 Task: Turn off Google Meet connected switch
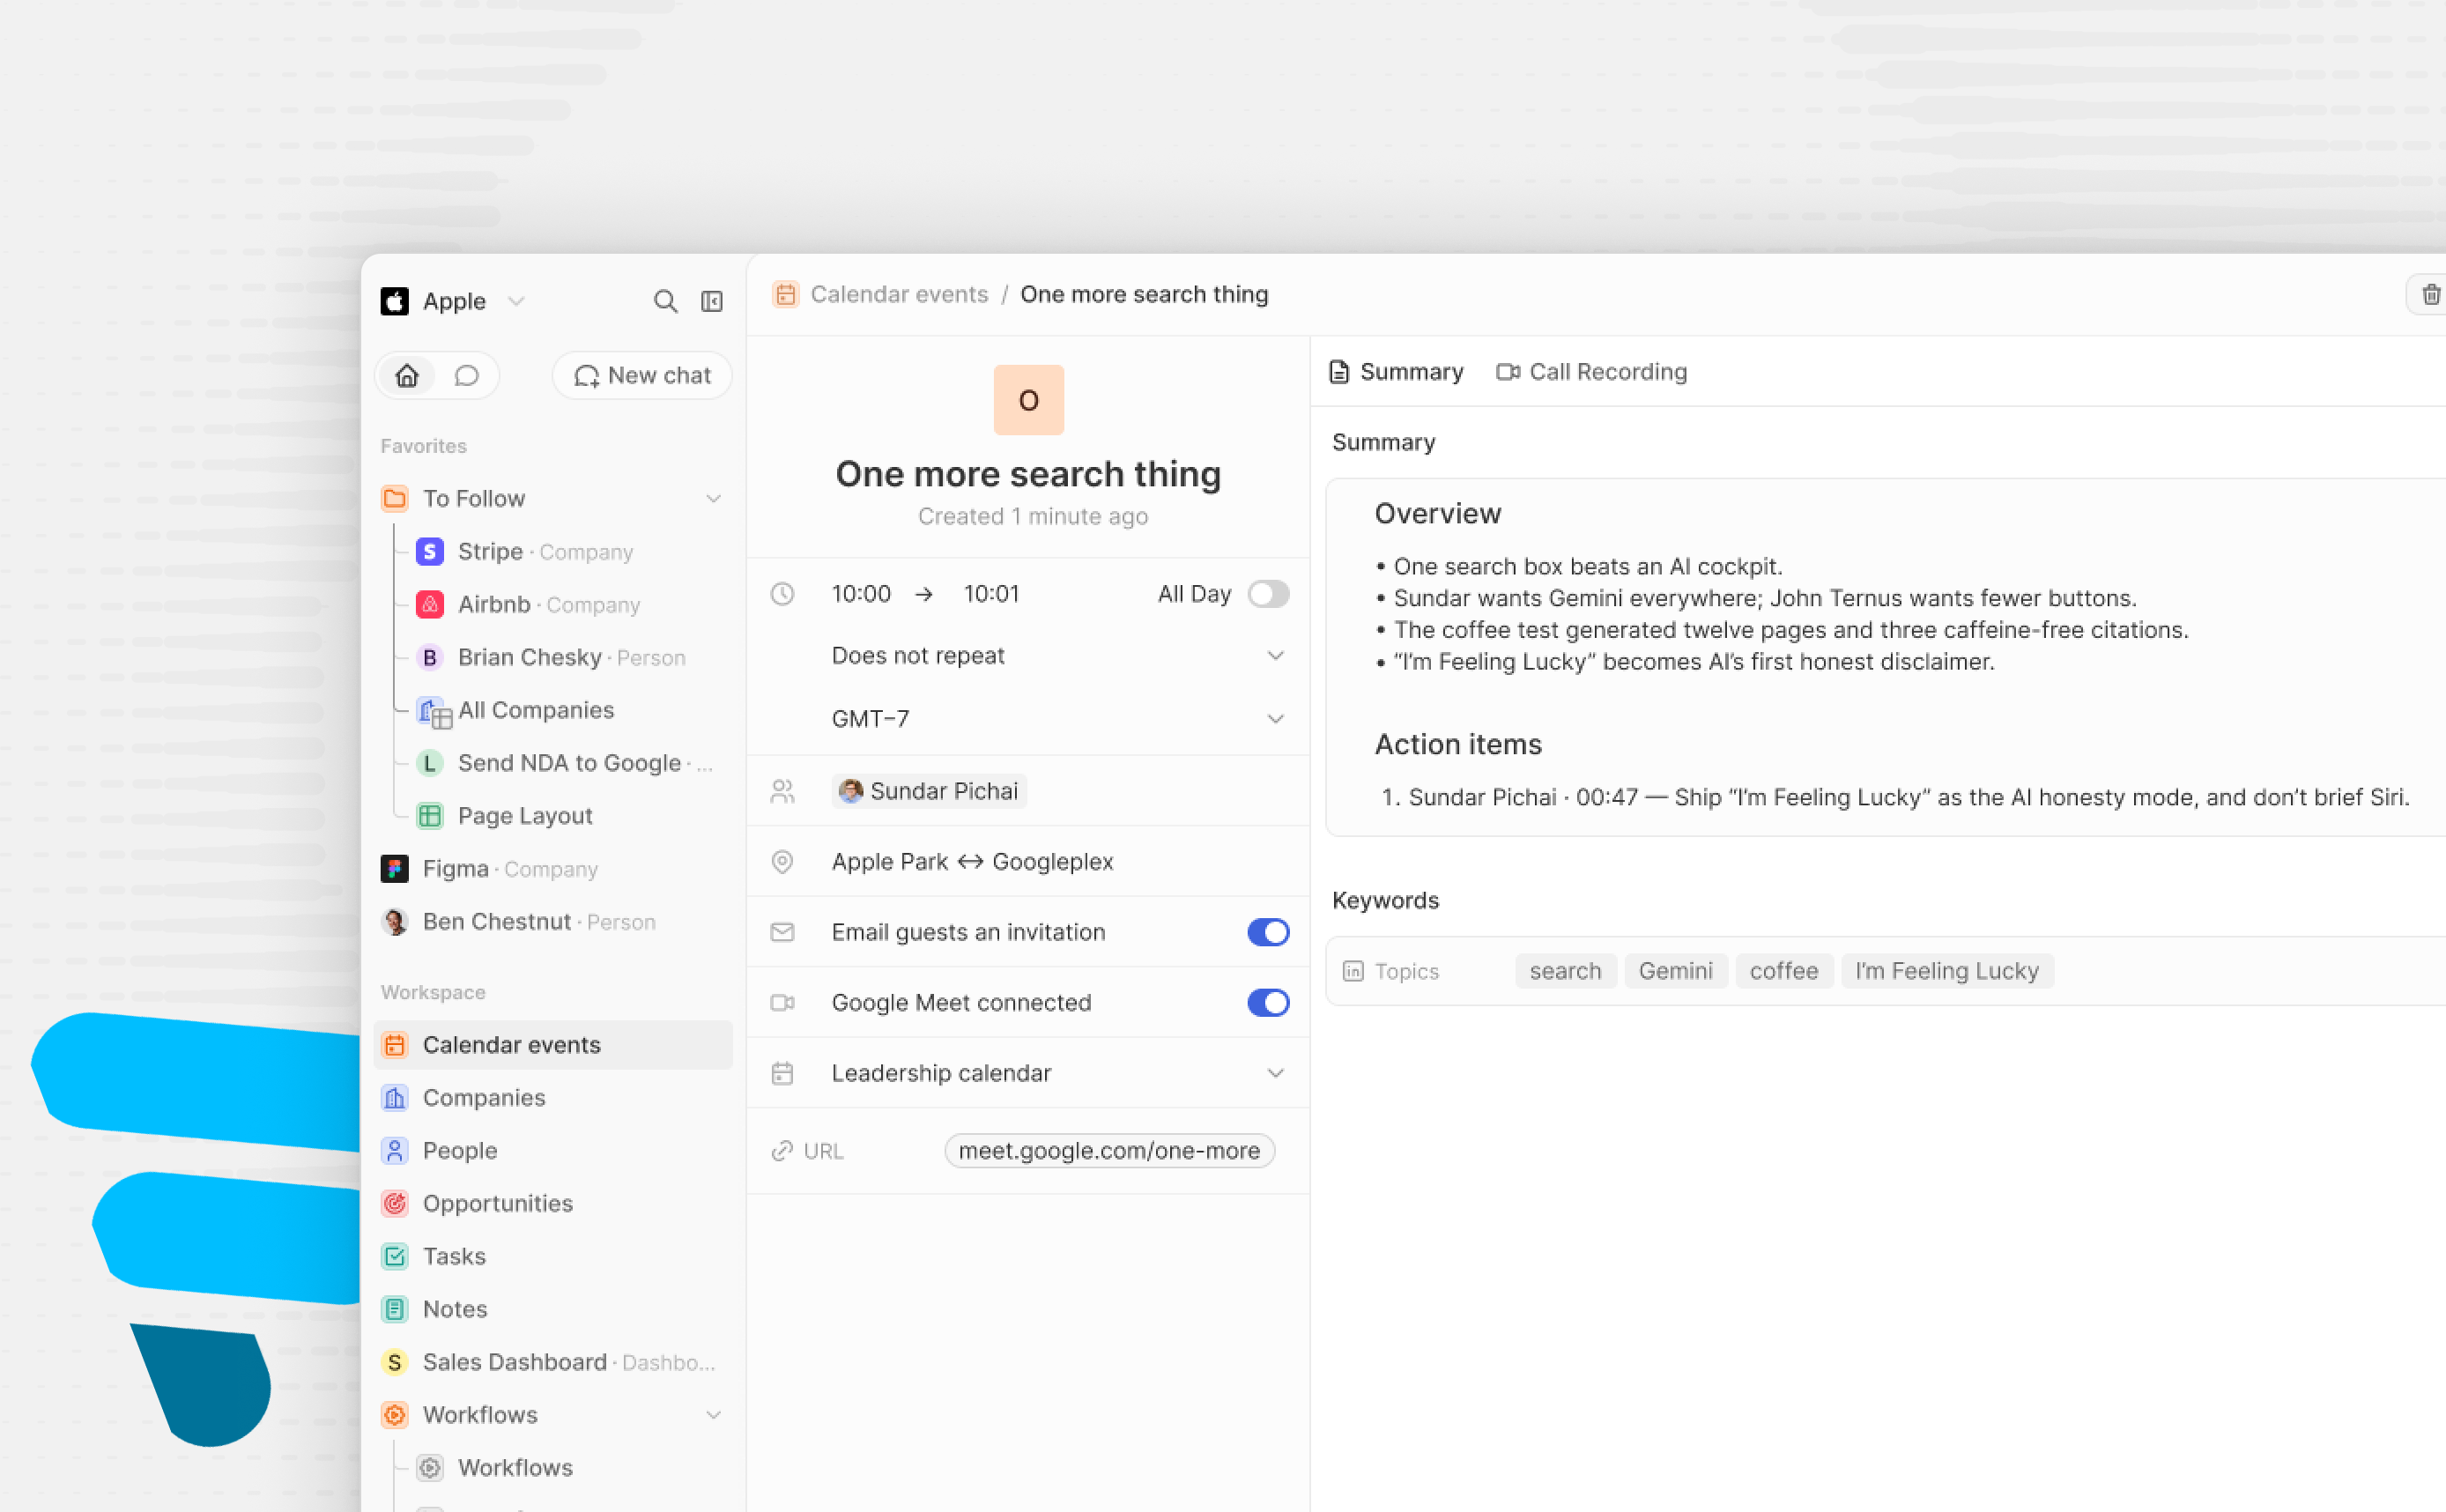point(1268,1002)
